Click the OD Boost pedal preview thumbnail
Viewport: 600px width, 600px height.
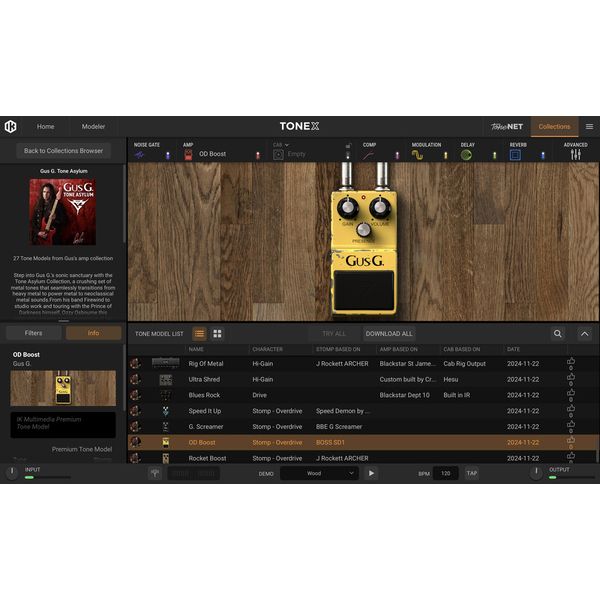(x=63, y=388)
